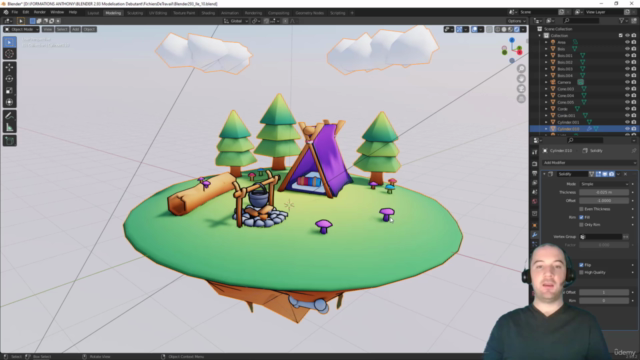Select the Measure tool

[9, 127]
